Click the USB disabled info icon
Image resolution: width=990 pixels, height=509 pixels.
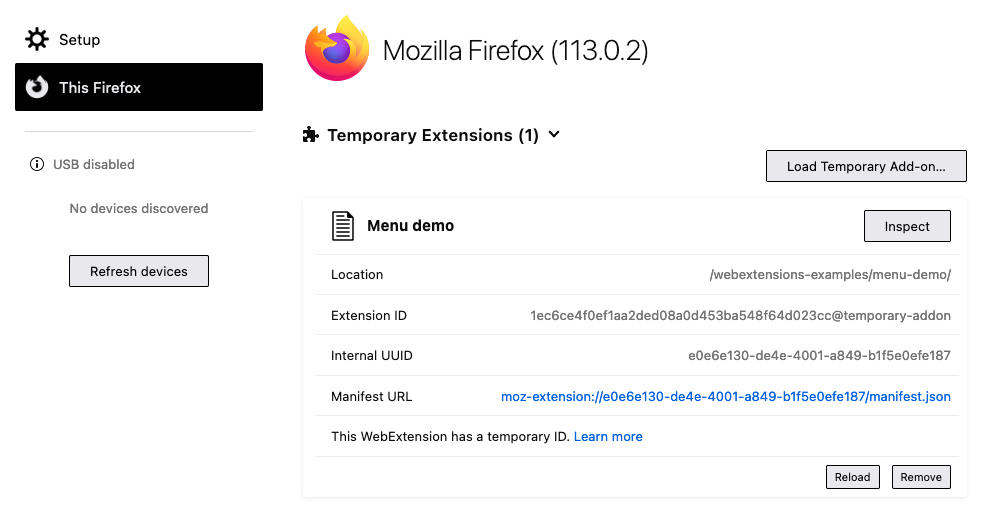tap(37, 164)
